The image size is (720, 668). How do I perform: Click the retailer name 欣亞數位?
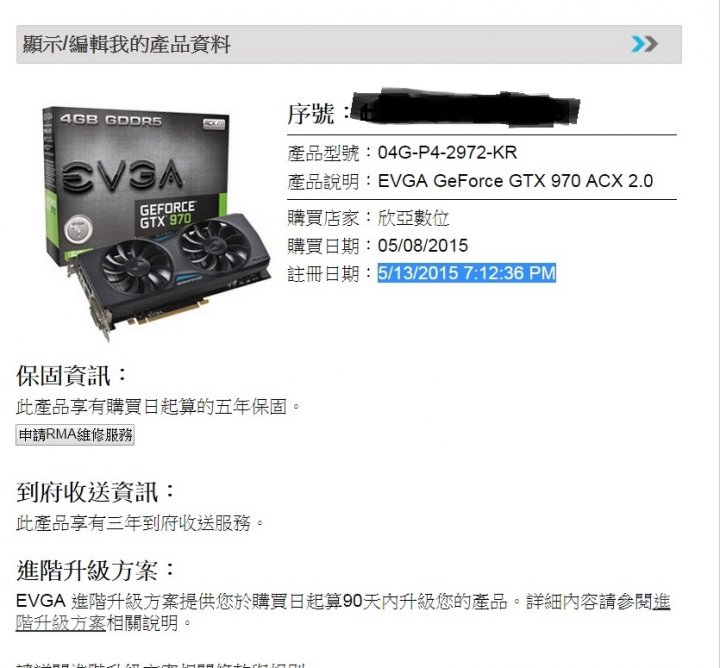pyautogui.click(x=413, y=218)
